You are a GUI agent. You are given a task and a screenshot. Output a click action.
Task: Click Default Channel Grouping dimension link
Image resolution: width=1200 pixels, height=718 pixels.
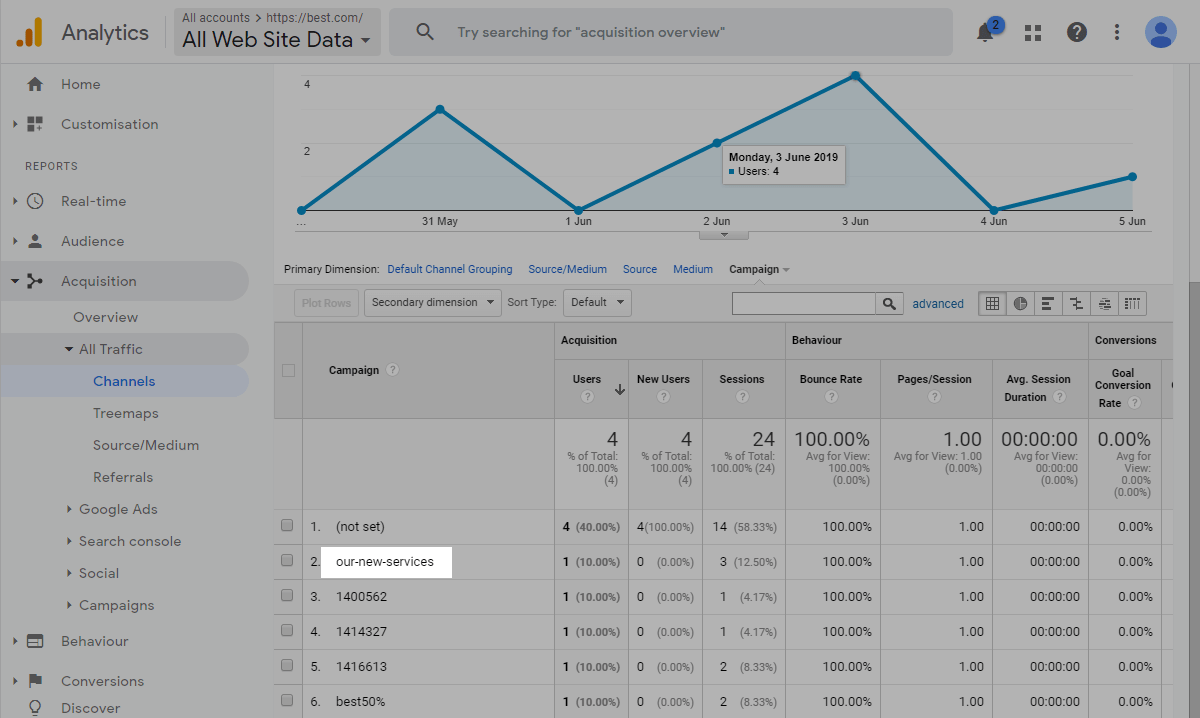(450, 269)
